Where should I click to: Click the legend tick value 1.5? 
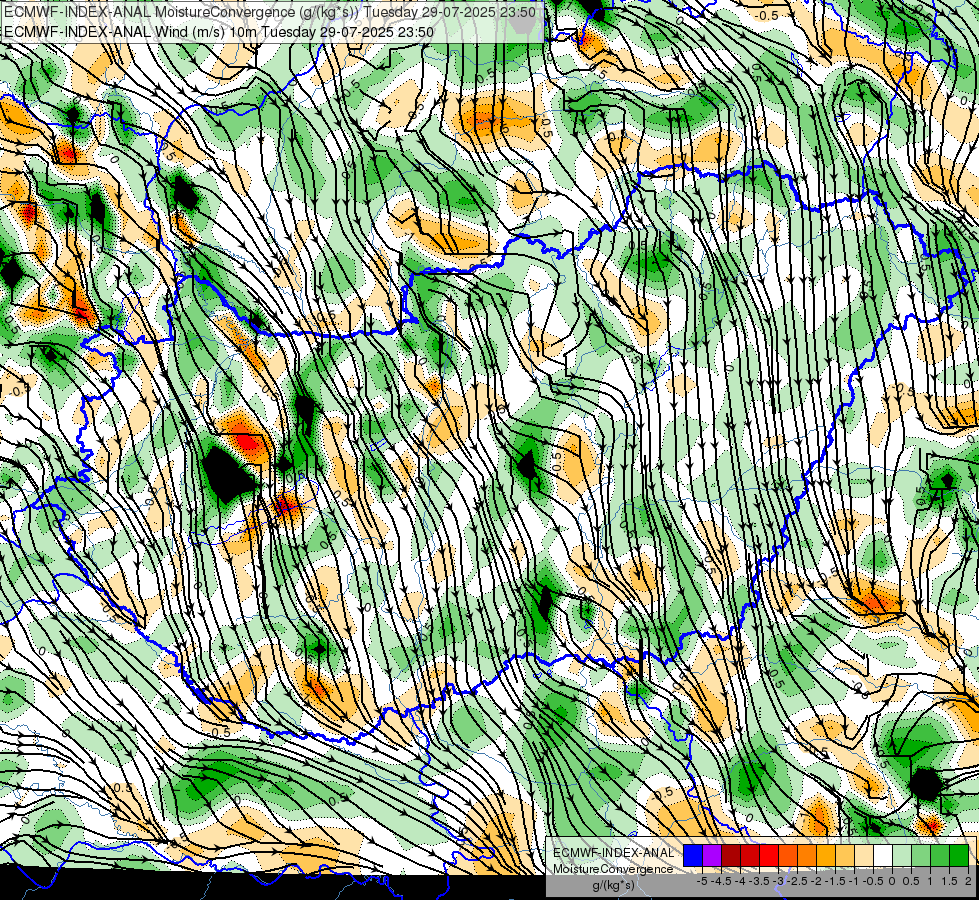tap(950, 881)
